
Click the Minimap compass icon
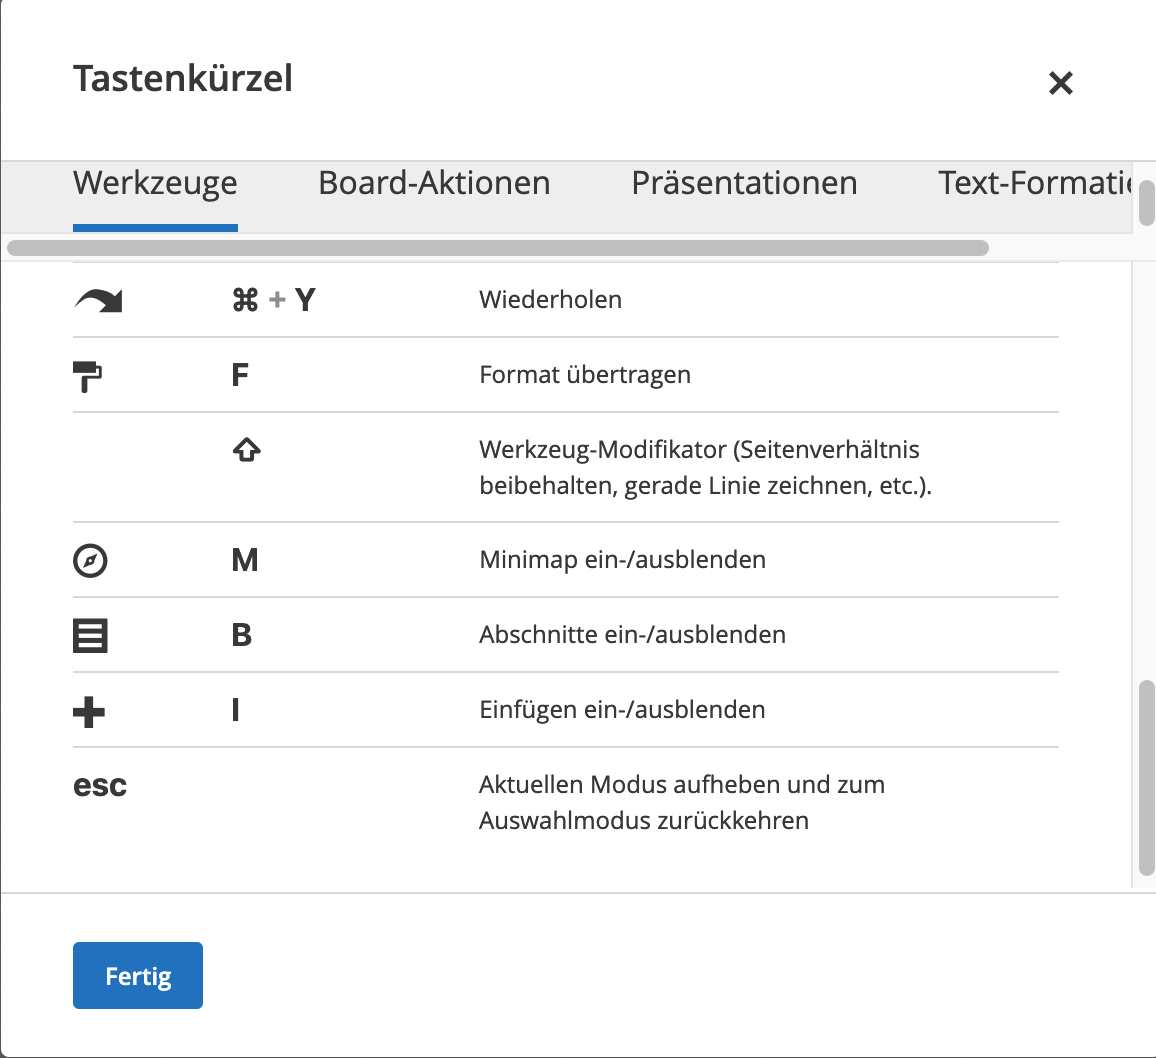coord(90,560)
